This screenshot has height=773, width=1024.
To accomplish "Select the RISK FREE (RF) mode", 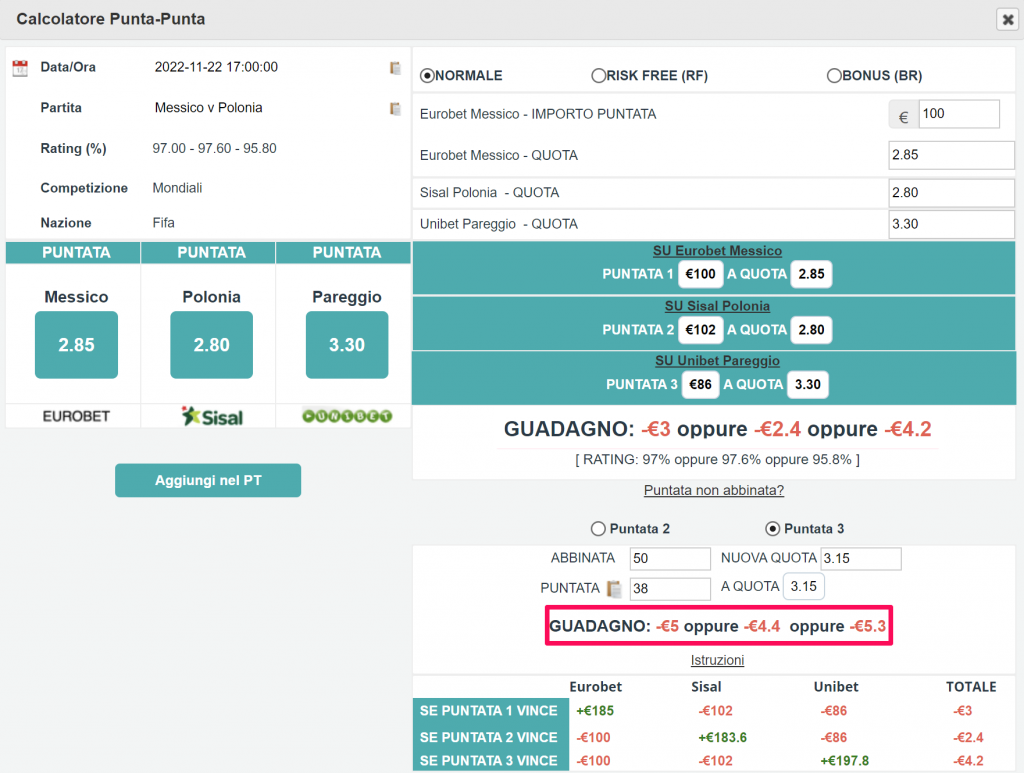I will tap(598, 76).
